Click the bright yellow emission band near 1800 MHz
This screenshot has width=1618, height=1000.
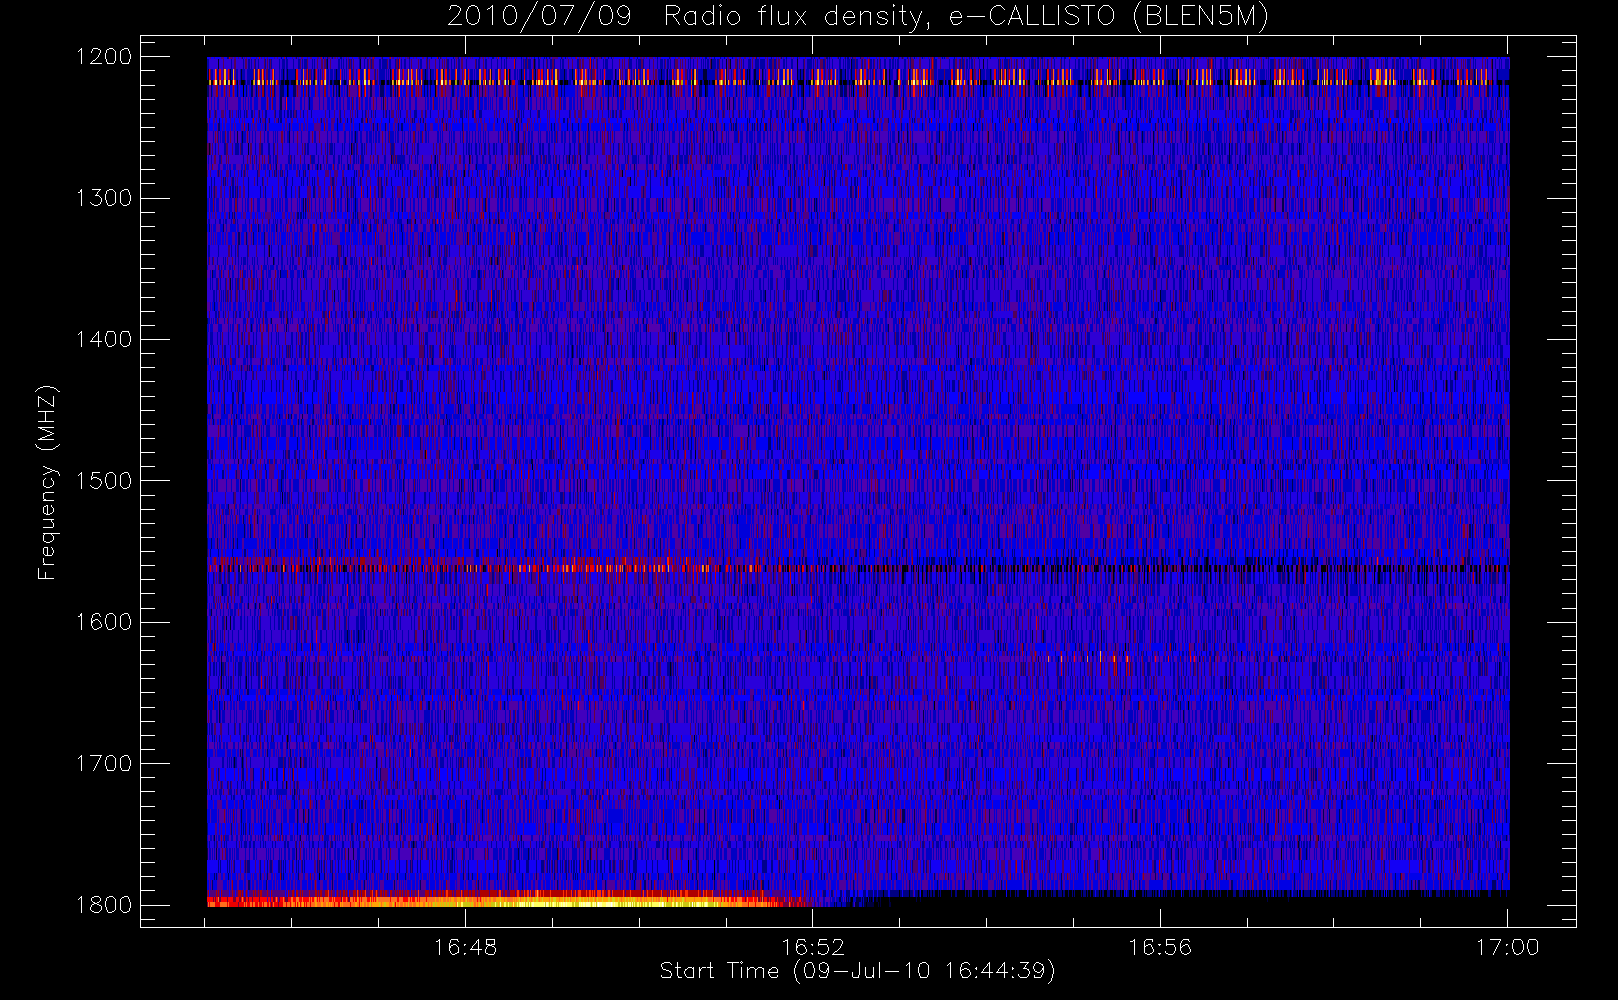tap(510, 899)
